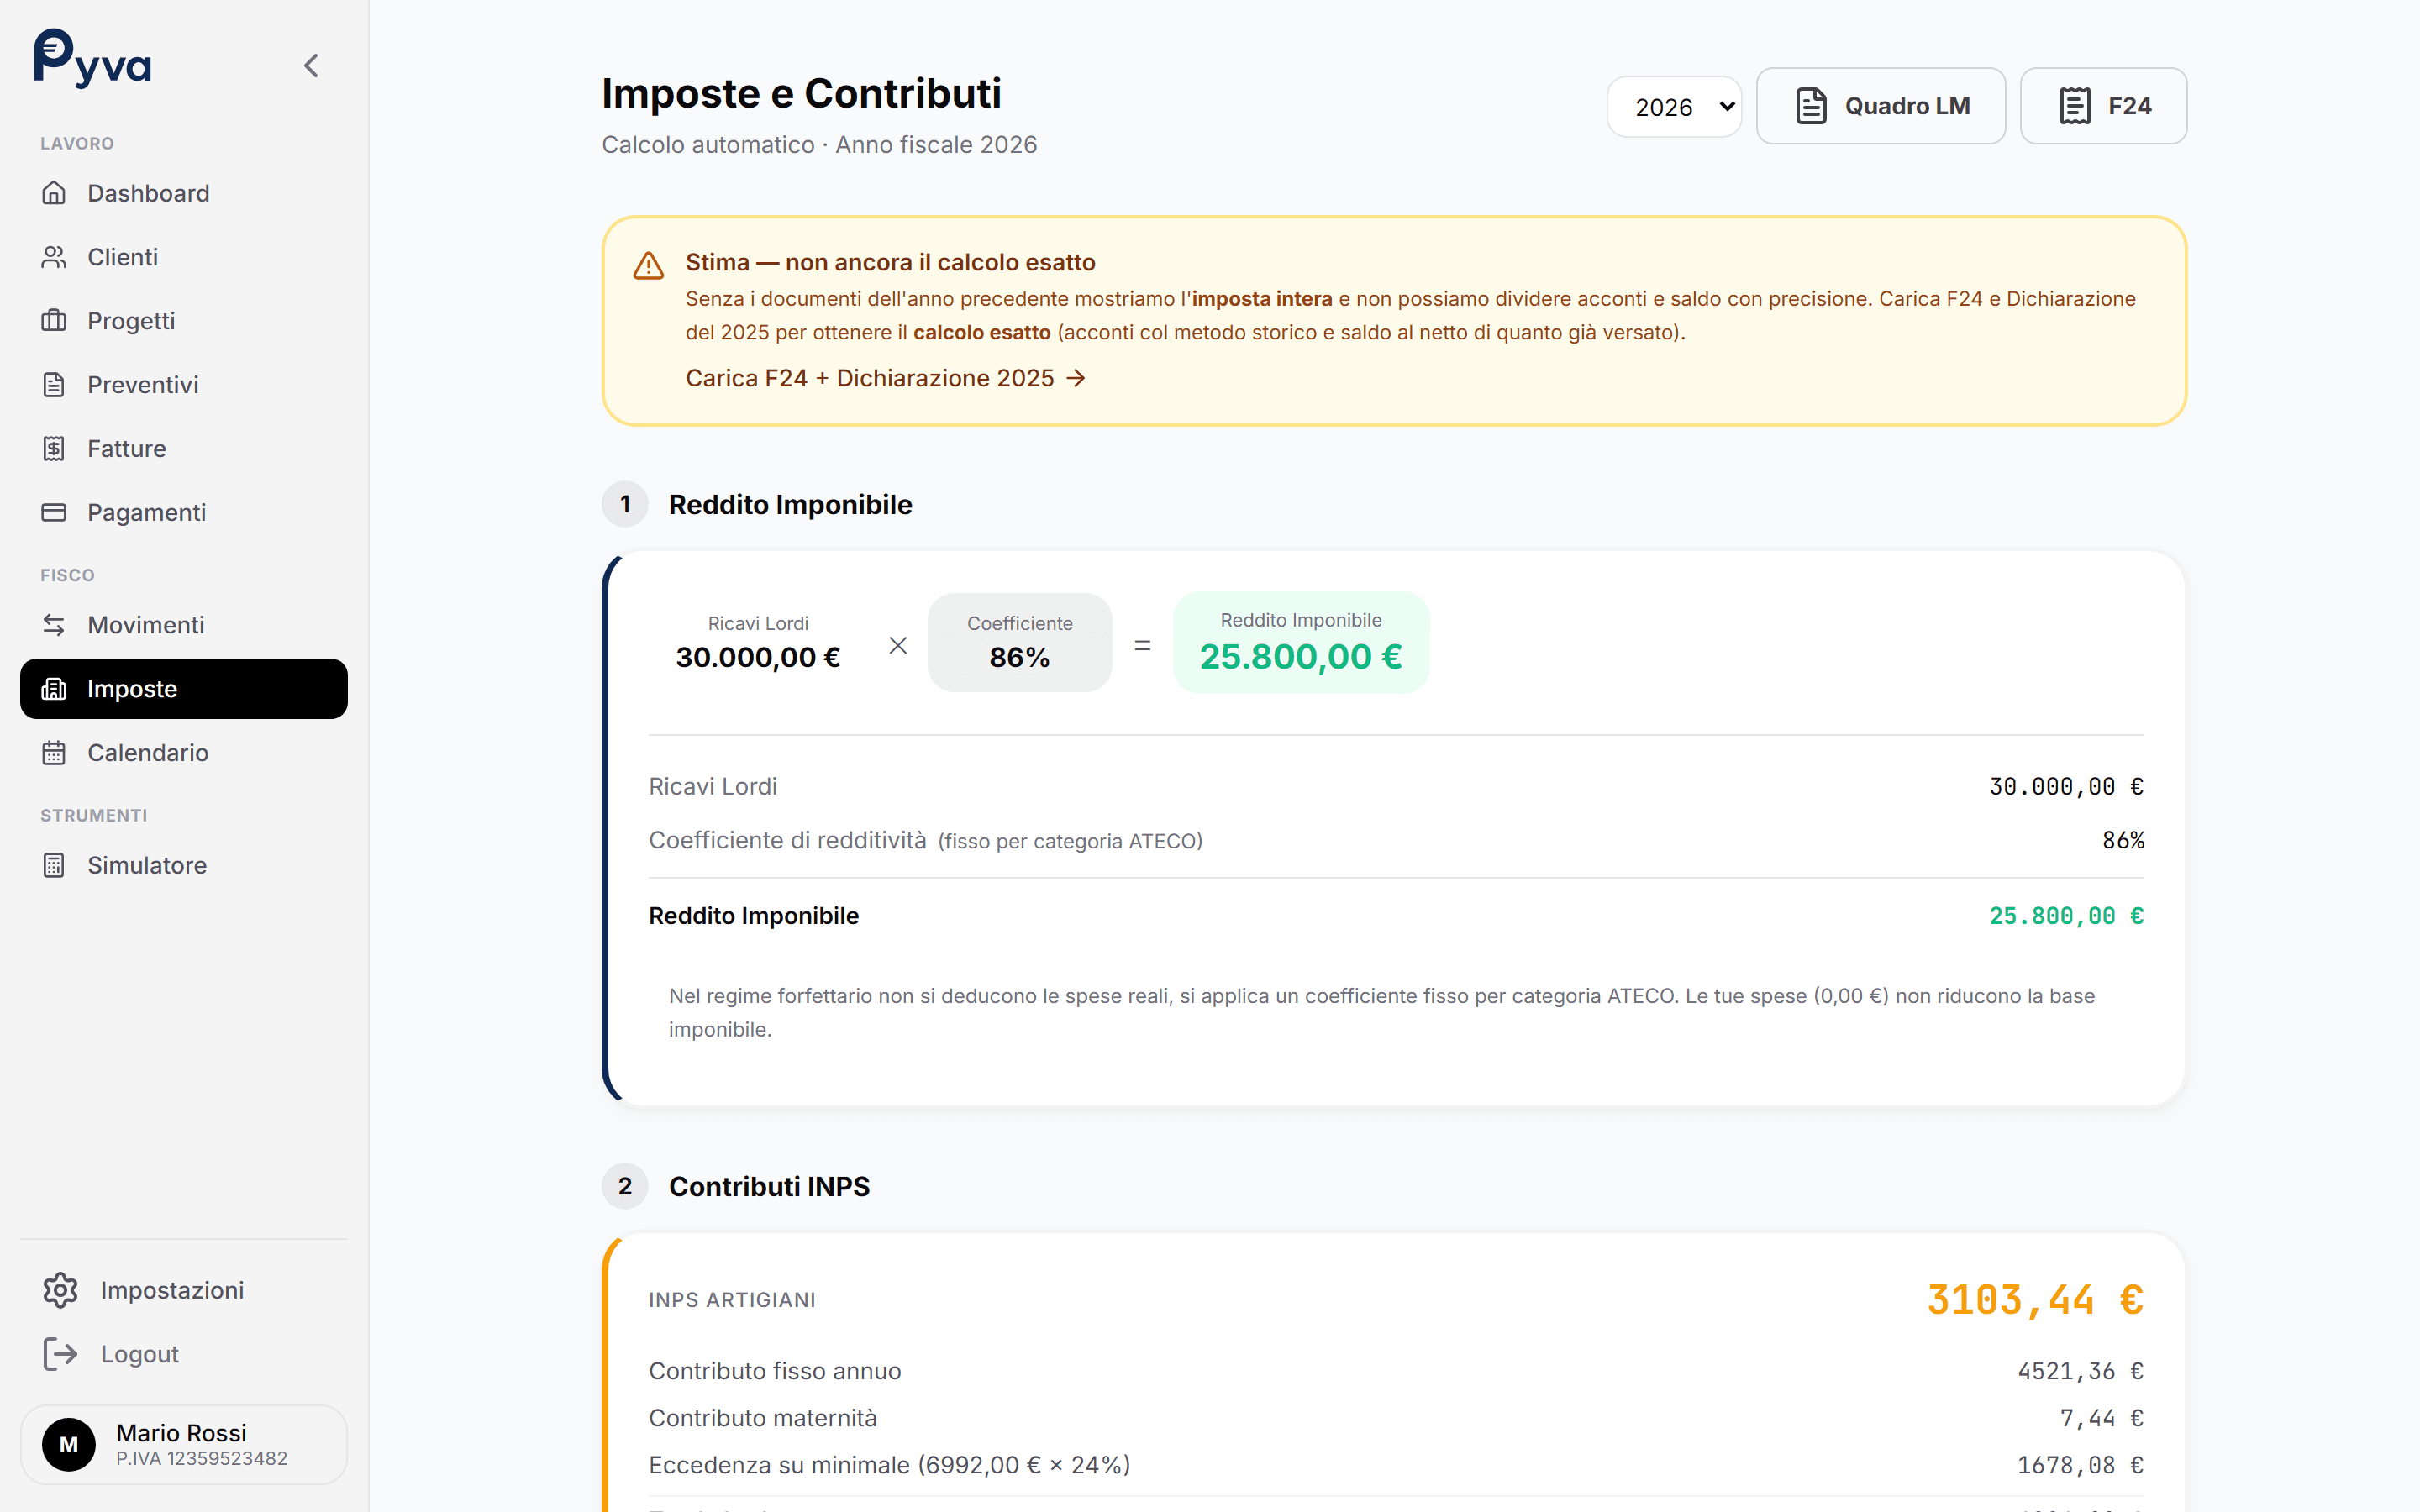
Task: Click the Coefficiente di redditività 86% value
Action: [2123, 840]
